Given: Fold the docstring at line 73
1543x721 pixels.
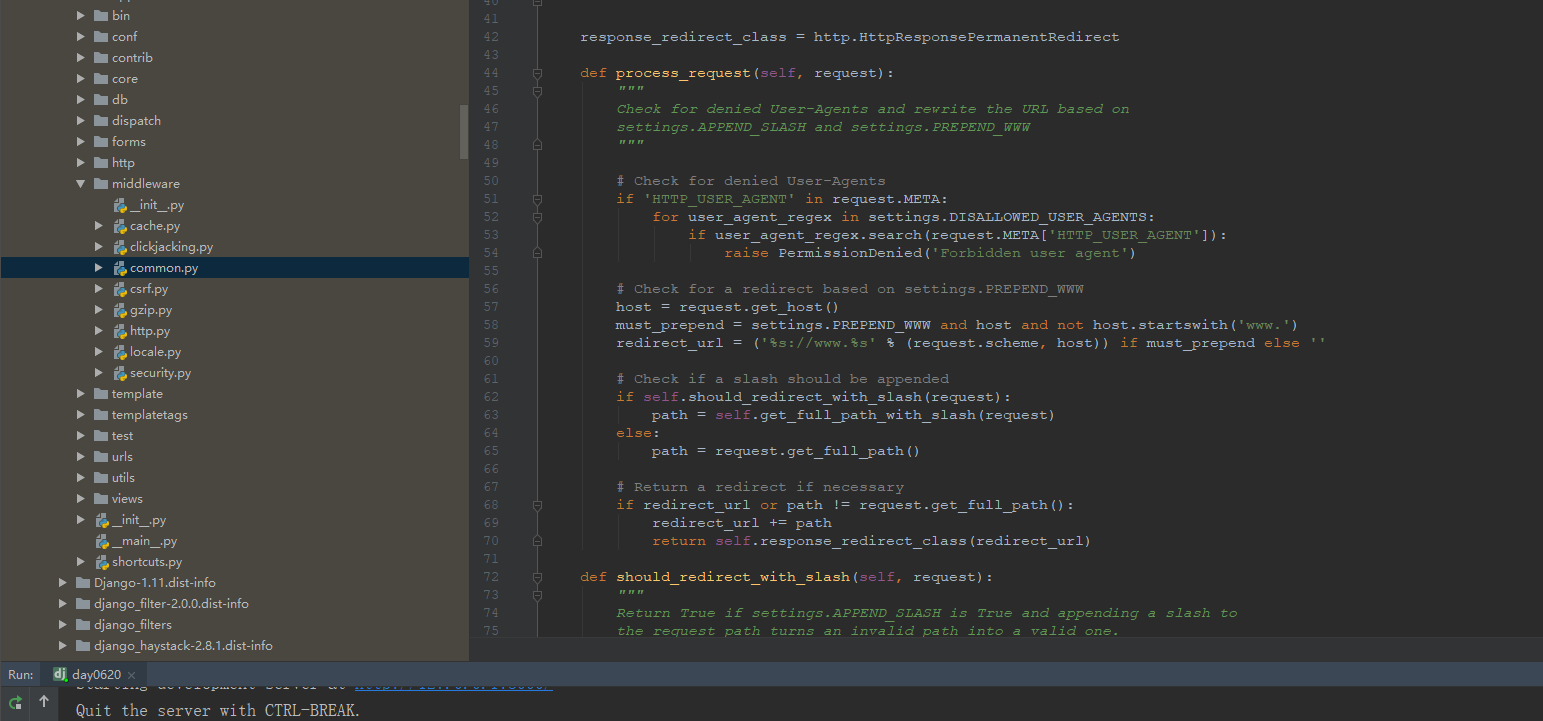Looking at the screenshot, I should [x=537, y=595].
